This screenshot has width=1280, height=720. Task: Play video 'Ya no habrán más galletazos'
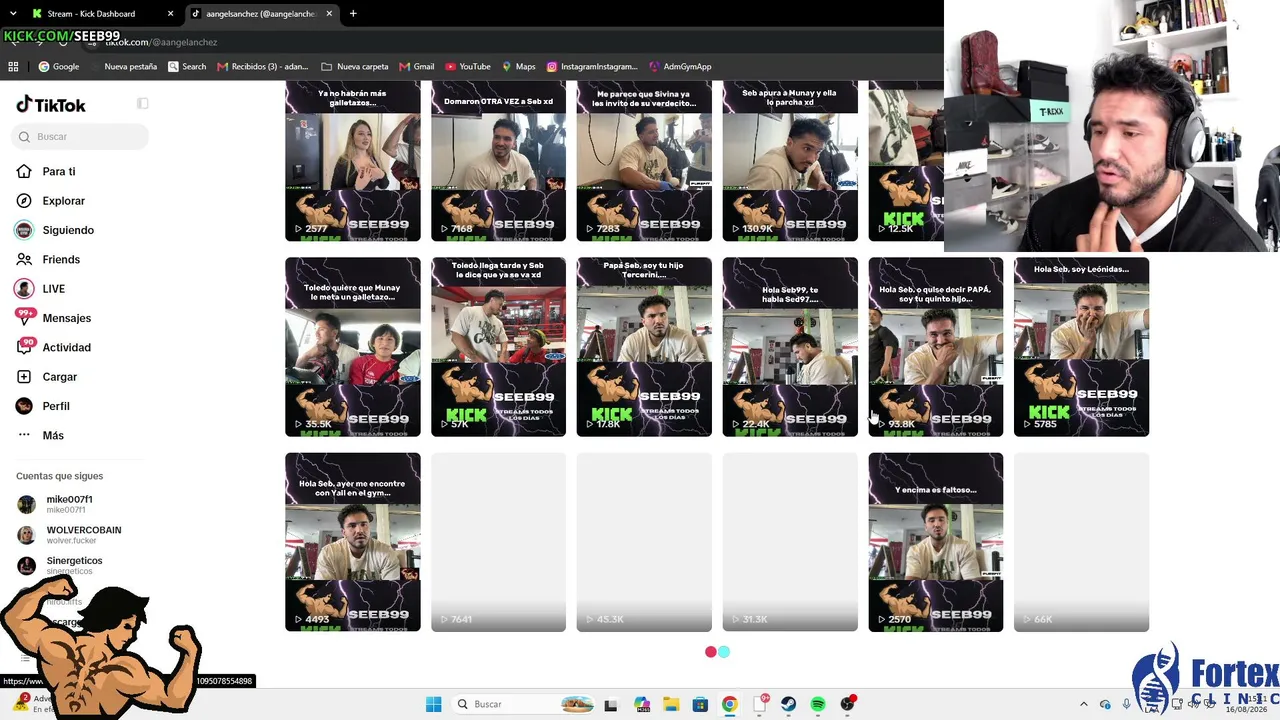tap(353, 160)
